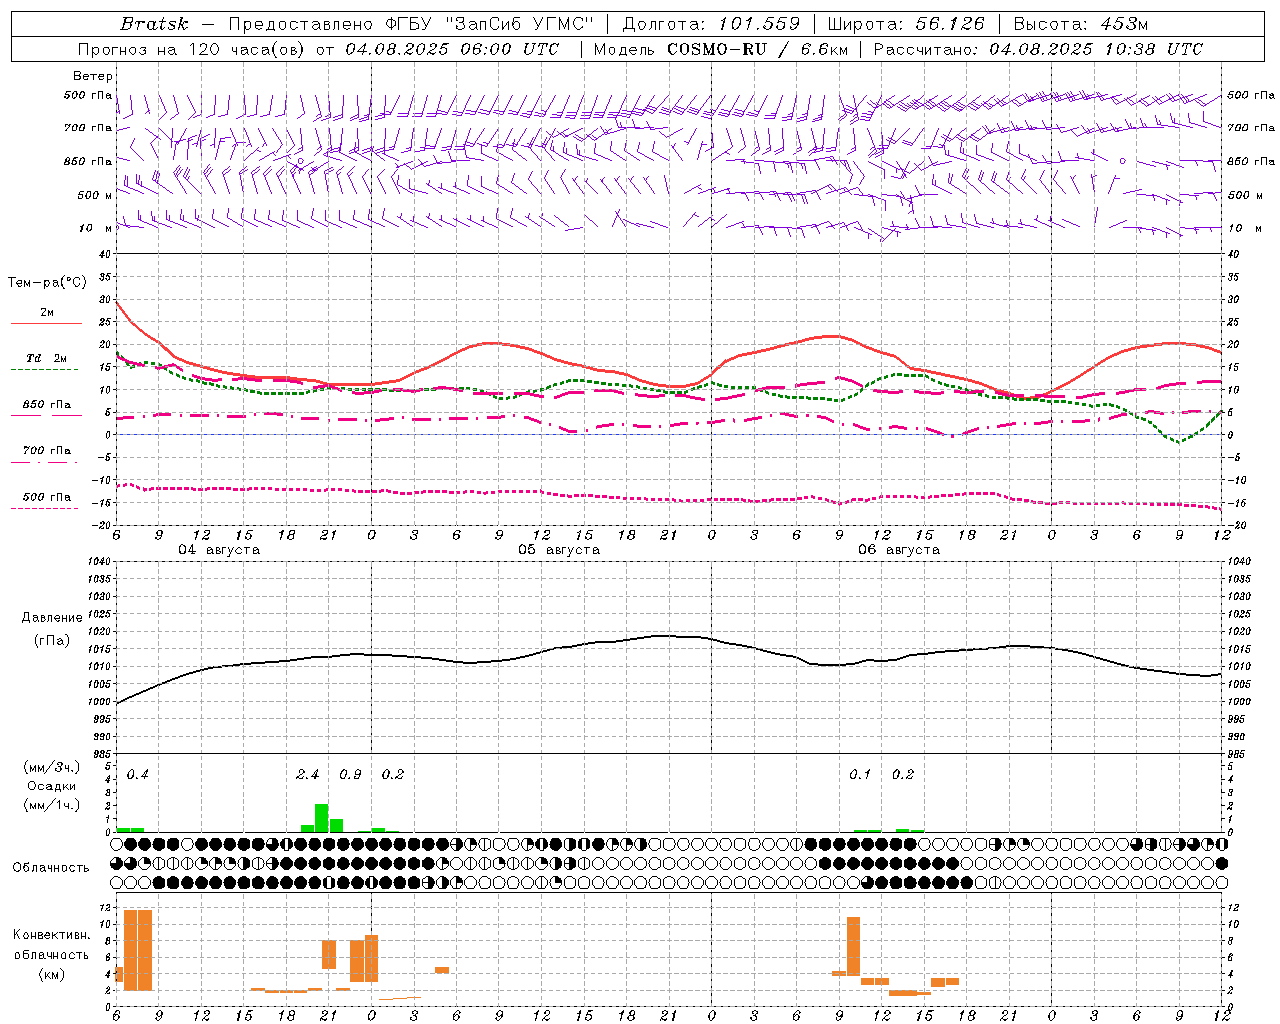Click the 700 гПа temperature legend label
The image size is (1280, 1024).
[47, 450]
